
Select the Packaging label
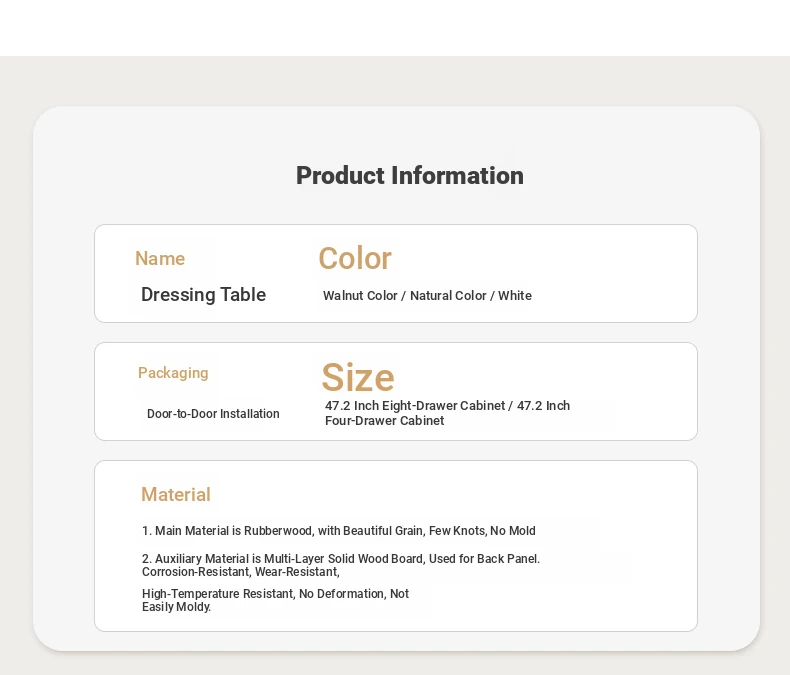point(173,373)
